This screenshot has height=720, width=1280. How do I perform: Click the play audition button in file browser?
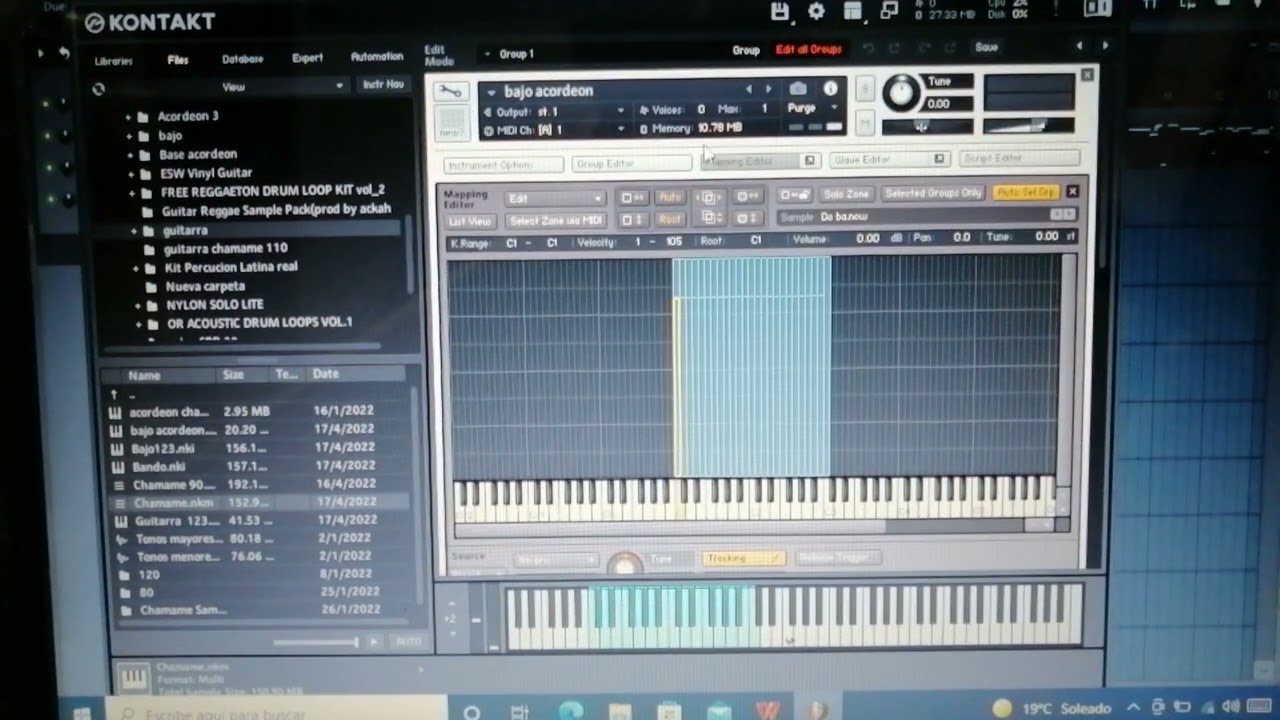tap(374, 642)
